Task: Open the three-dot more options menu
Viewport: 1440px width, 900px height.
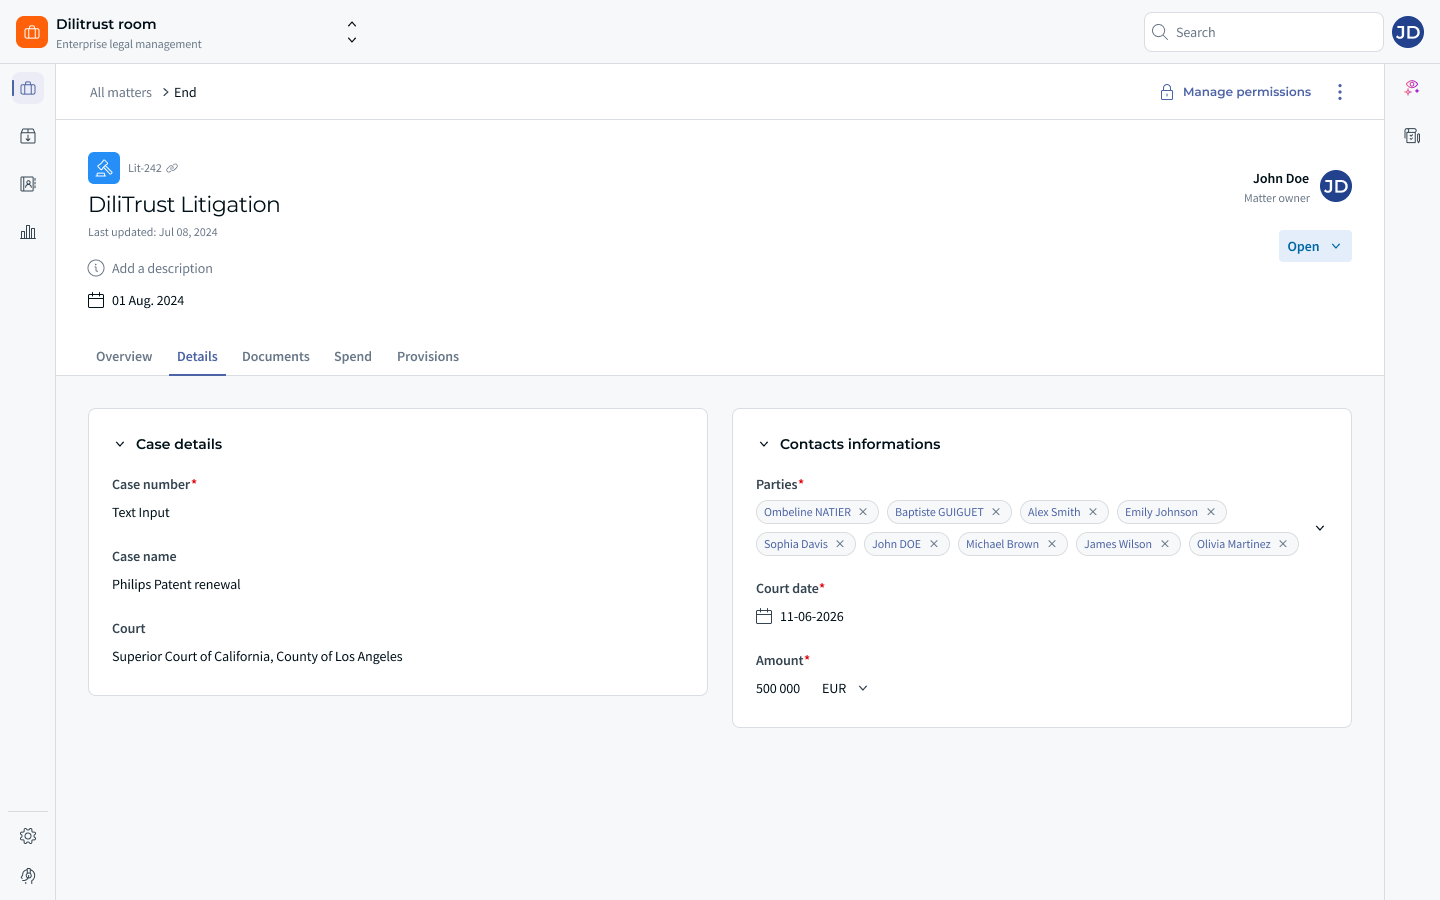Action: point(1340,92)
